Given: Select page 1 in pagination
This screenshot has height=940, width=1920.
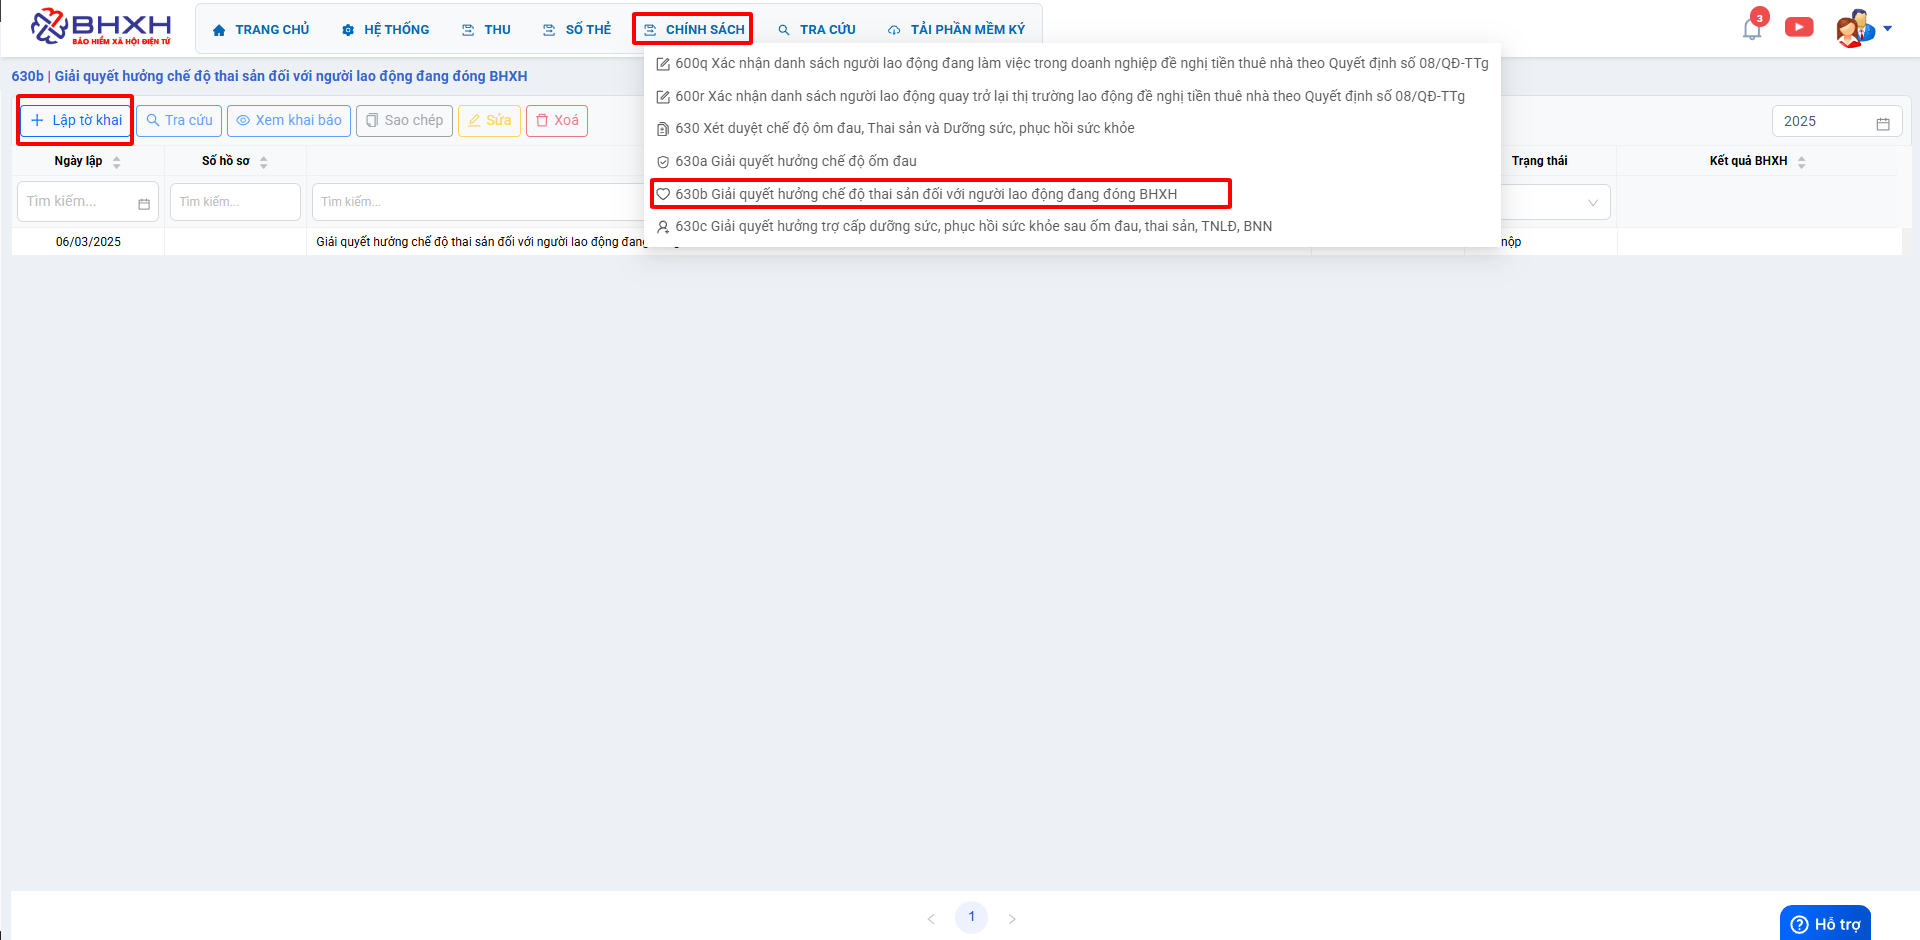Looking at the screenshot, I should (971, 917).
